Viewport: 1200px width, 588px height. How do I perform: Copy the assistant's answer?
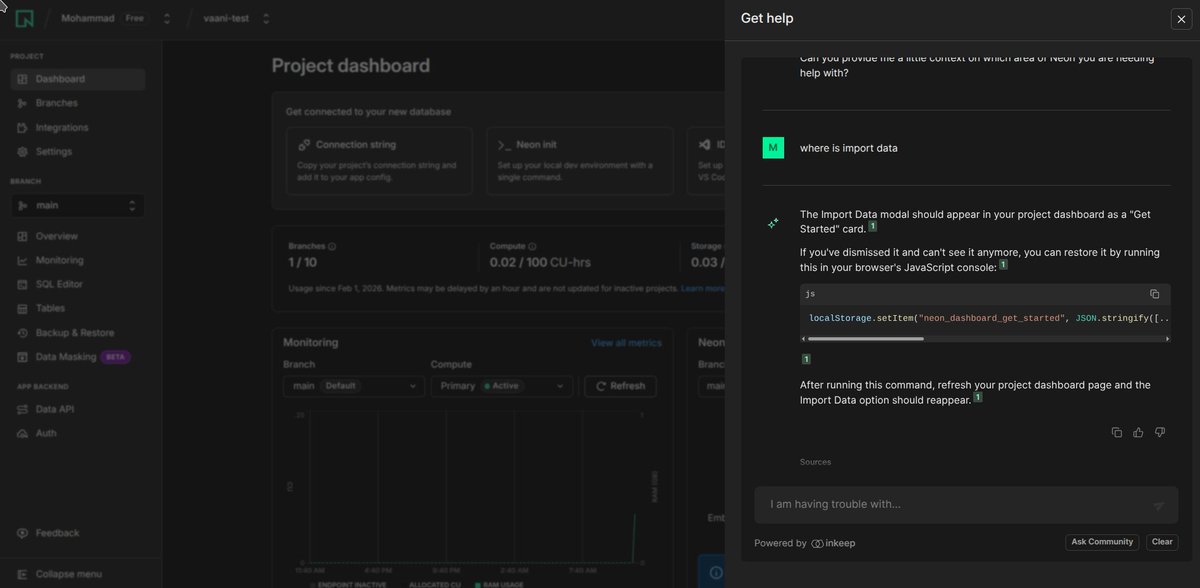[1117, 432]
